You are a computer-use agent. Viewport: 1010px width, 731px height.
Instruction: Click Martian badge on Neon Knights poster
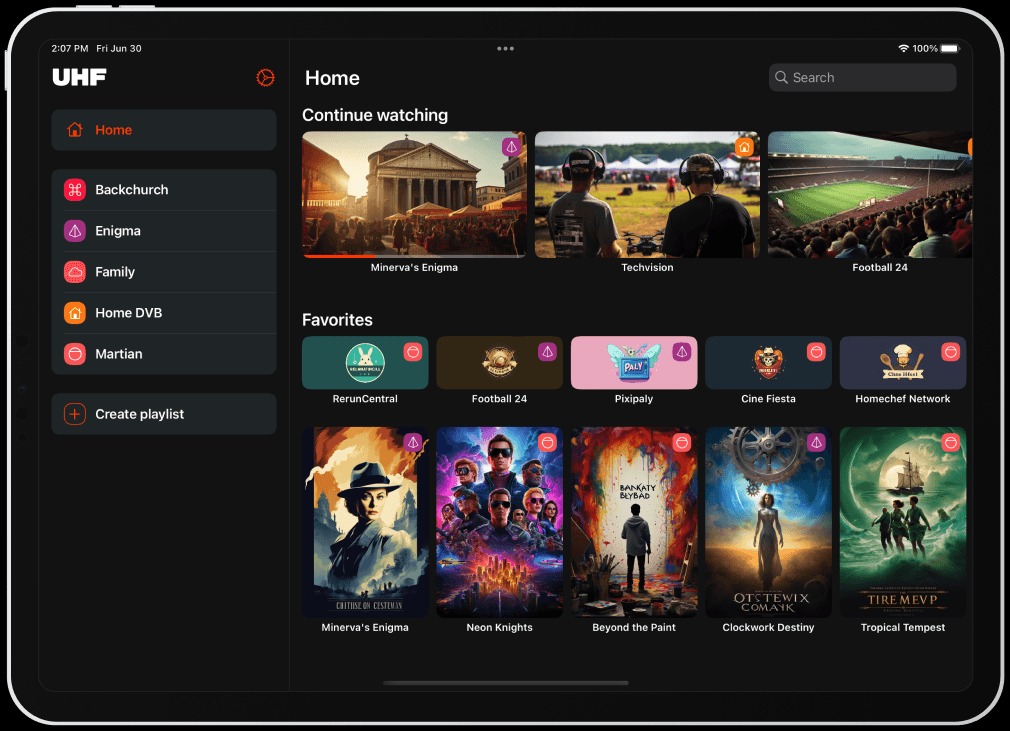click(x=548, y=442)
